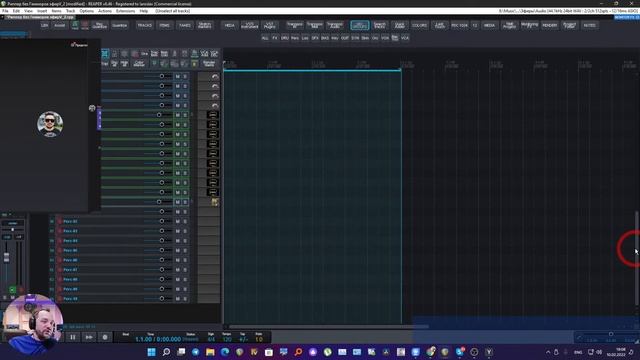
Task: Click the TAKES toolbar button
Action: pos(184,25)
